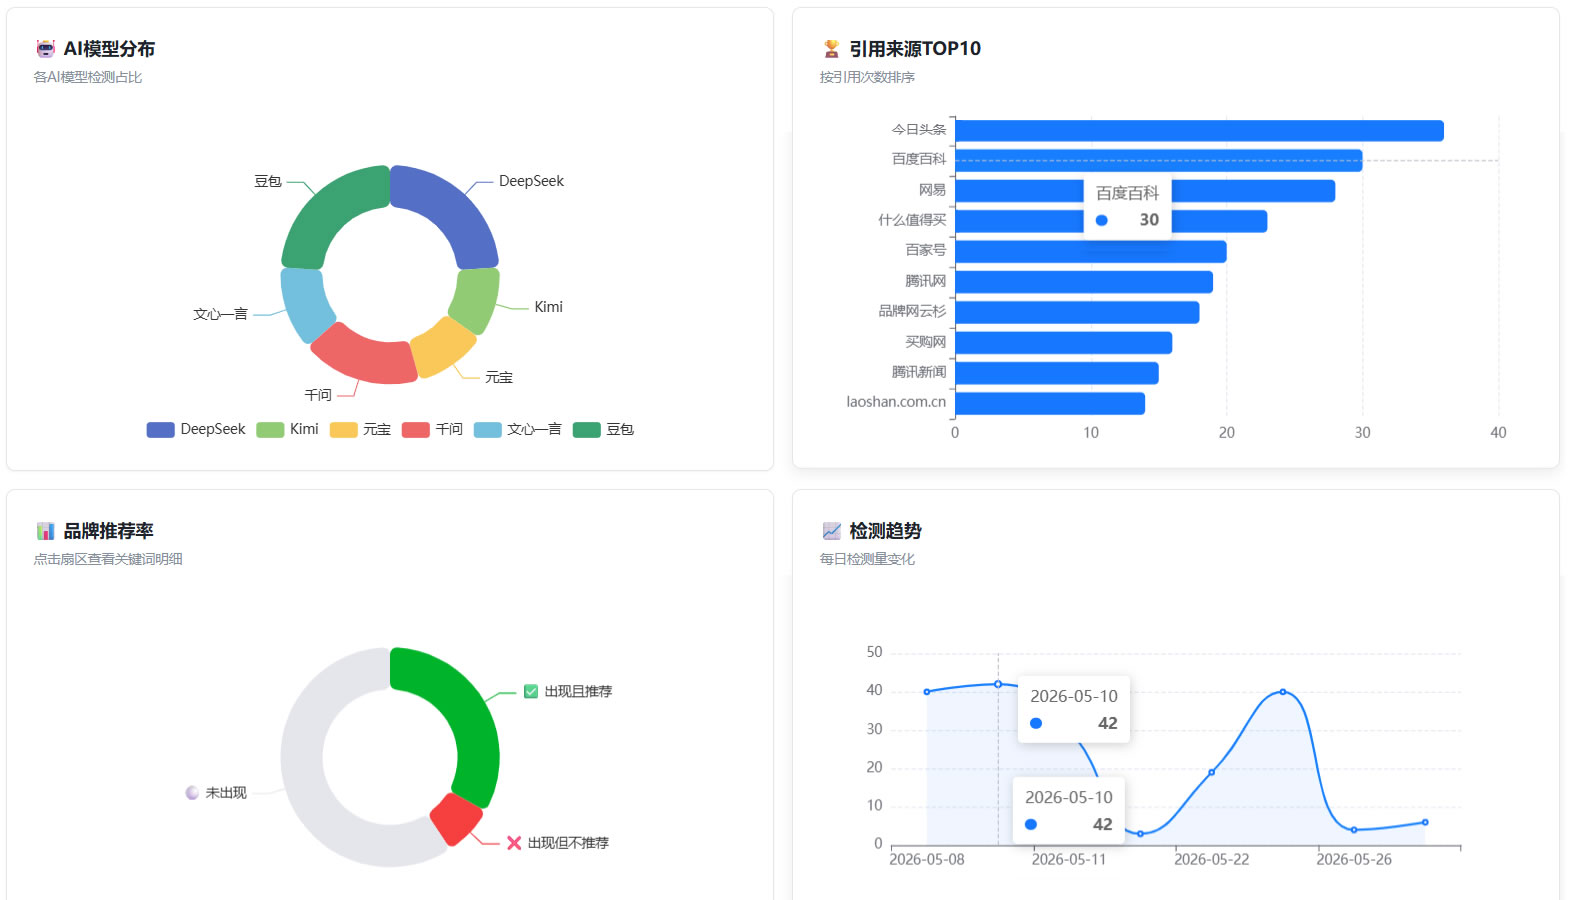This screenshot has height=900, width=1580.
Task: Click the 今日头条 axis label
Action: click(x=918, y=129)
